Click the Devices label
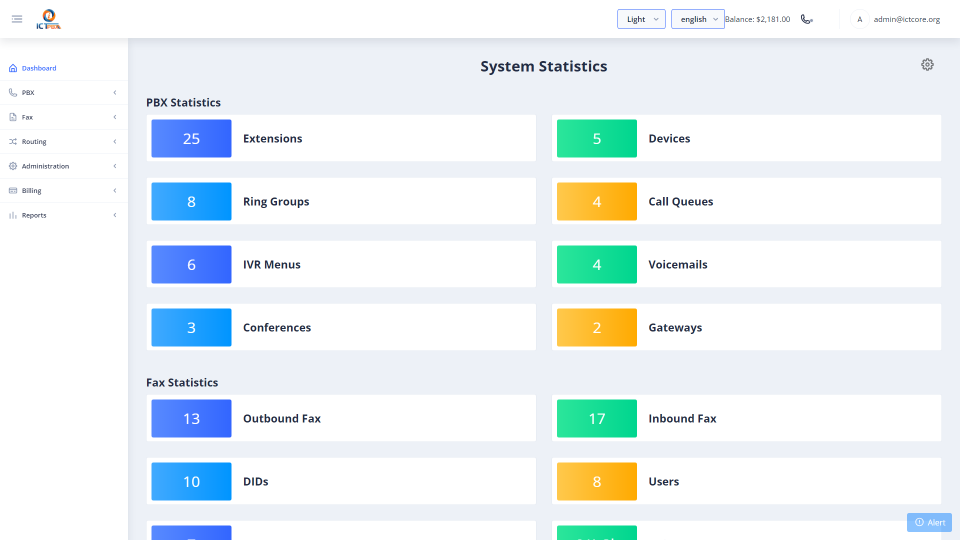The height and width of the screenshot is (540, 960). coord(669,138)
